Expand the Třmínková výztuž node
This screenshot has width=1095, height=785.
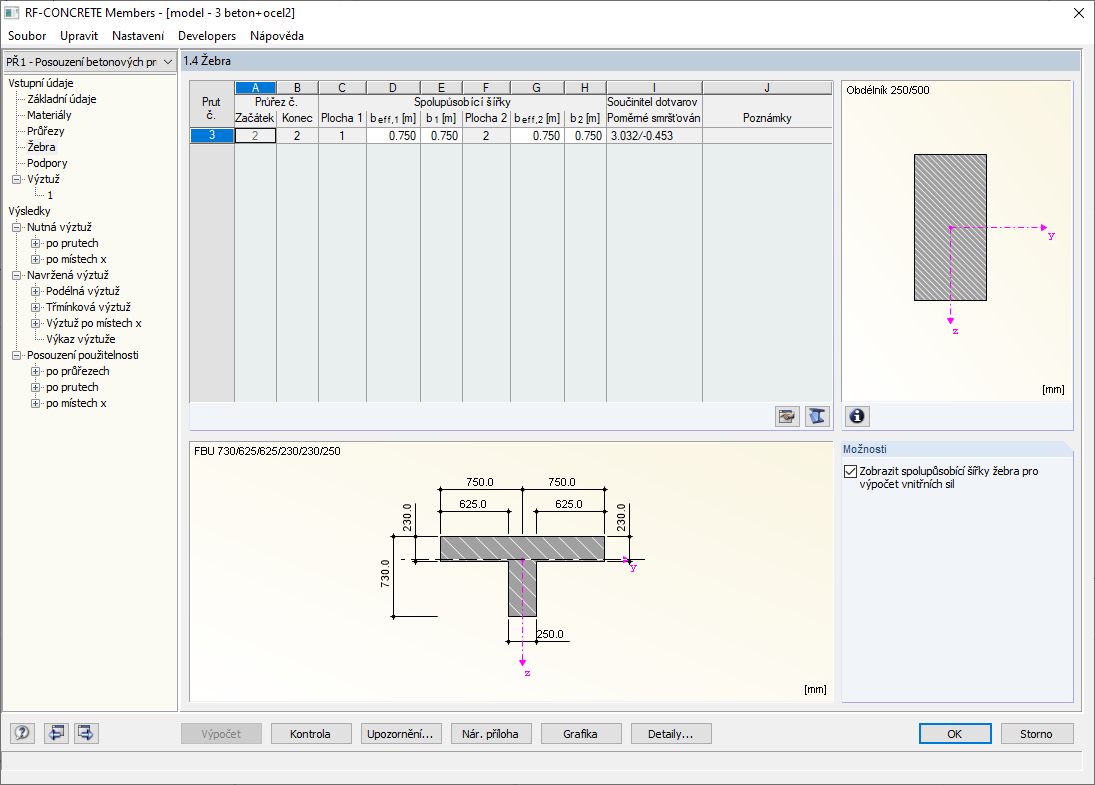pyautogui.click(x=36, y=307)
